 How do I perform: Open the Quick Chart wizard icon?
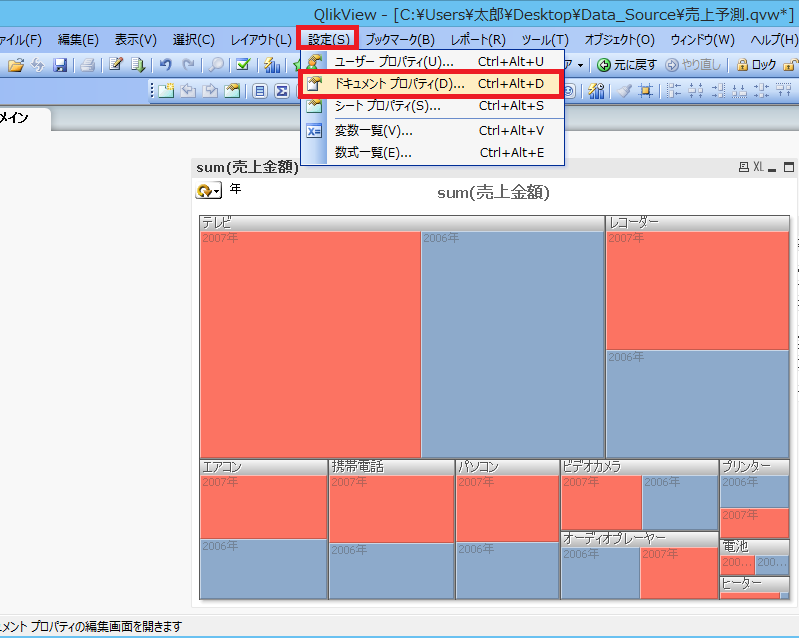pyautogui.click(x=271, y=65)
